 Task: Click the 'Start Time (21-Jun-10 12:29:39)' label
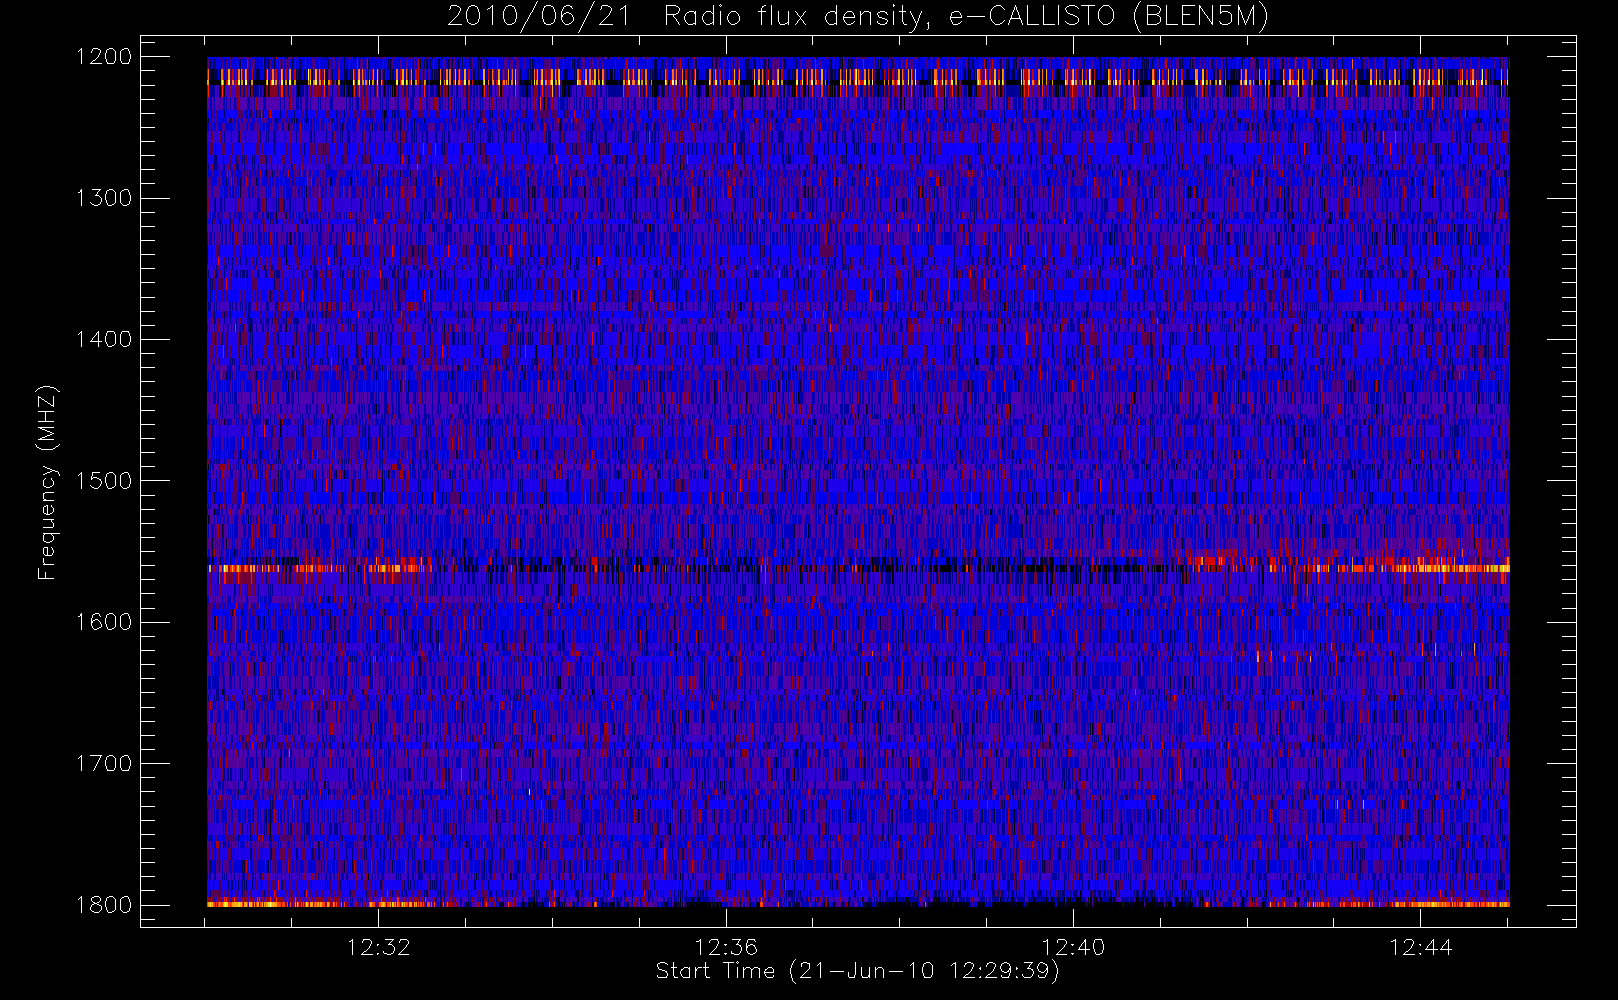click(858, 971)
